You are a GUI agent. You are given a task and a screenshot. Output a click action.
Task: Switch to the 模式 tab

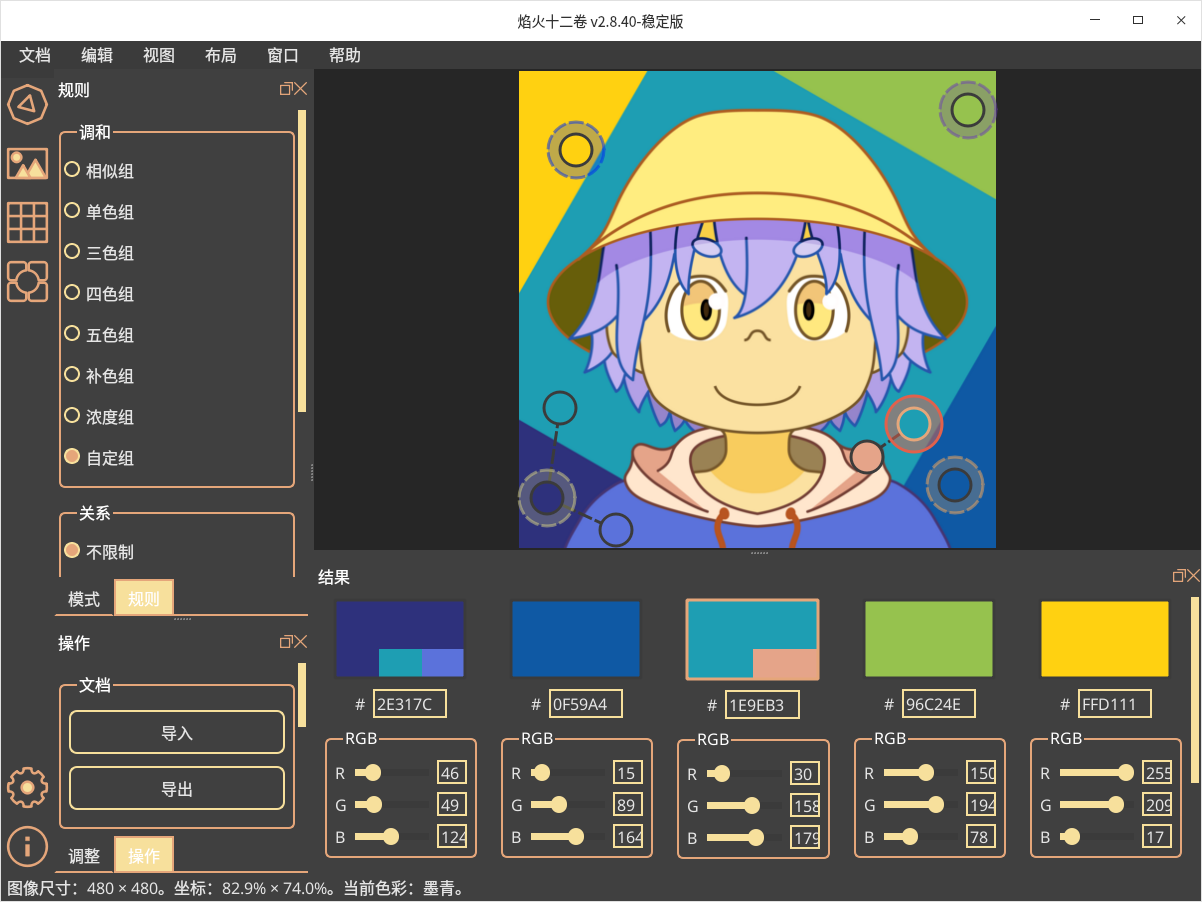[84, 599]
